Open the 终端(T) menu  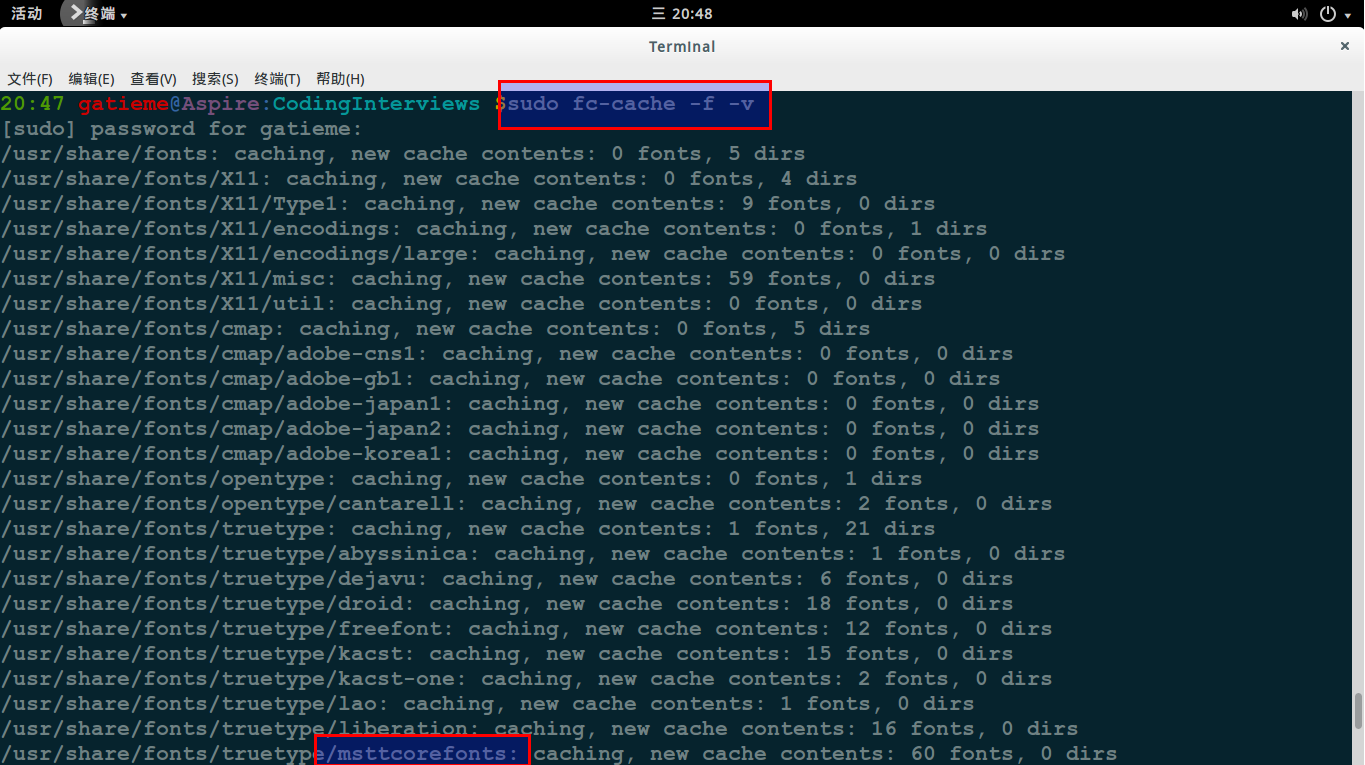277,79
